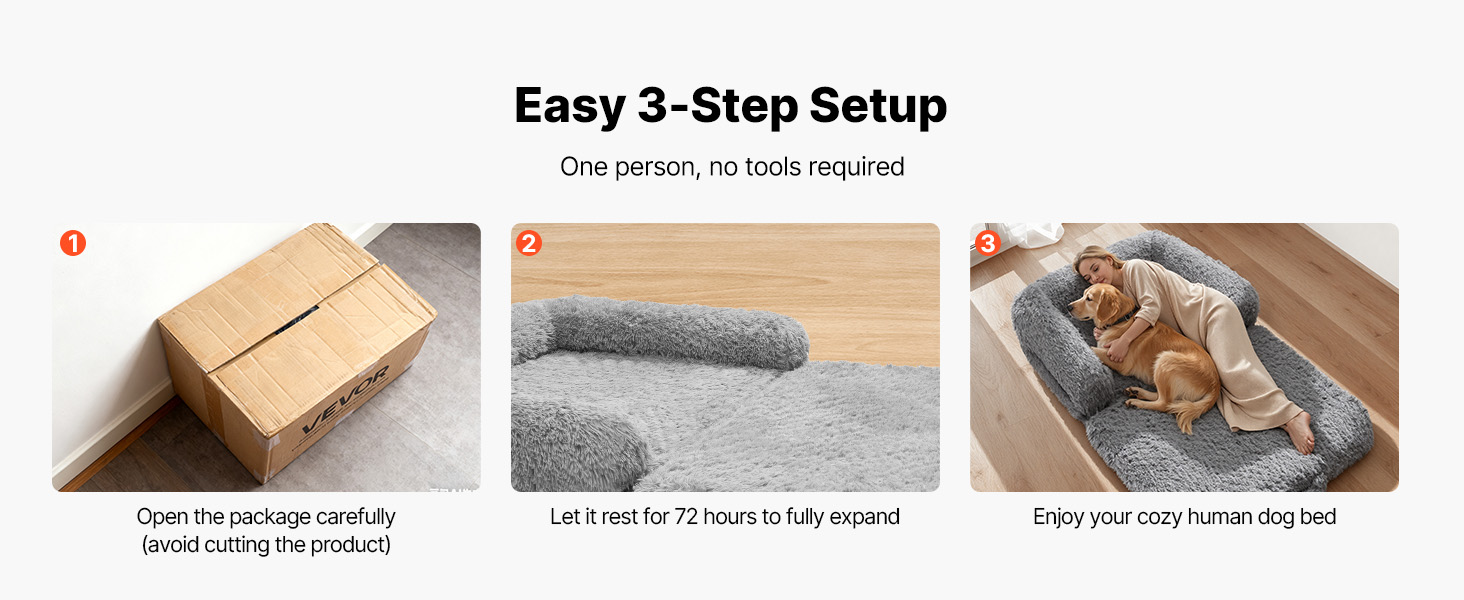The width and height of the screenshot is (1464, 600).
Task: Click the orange step 2 badge
Action: click(x=529, y=243)
